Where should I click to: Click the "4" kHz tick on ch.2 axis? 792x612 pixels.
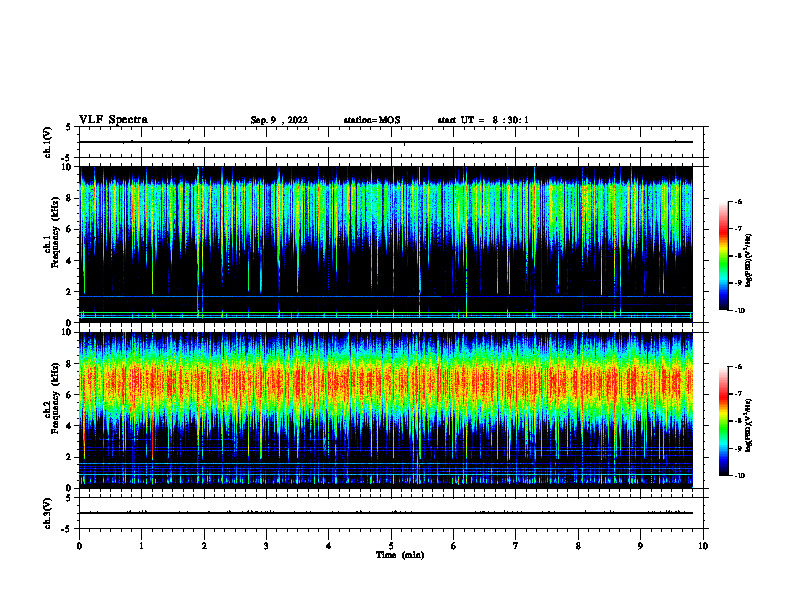(69, 426)
